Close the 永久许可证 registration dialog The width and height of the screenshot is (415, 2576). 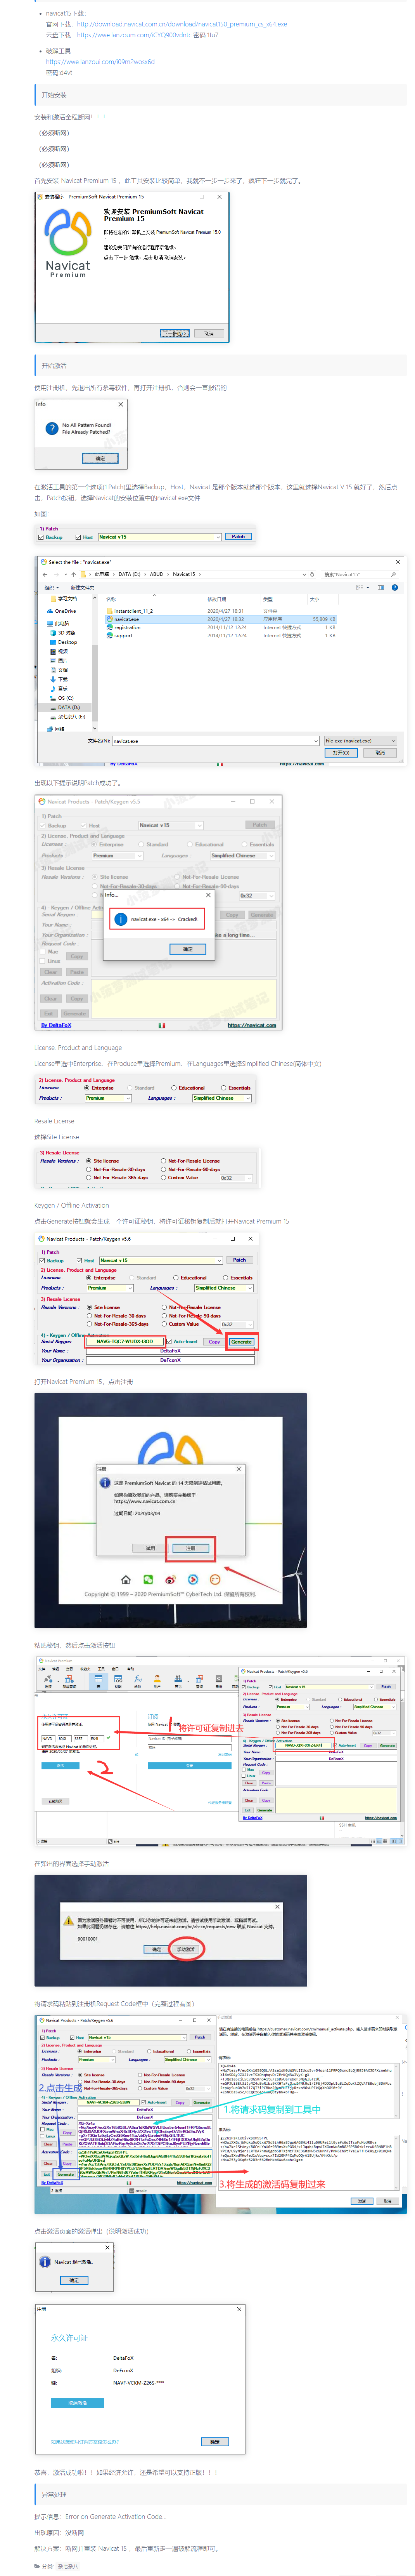(239, 2309)
